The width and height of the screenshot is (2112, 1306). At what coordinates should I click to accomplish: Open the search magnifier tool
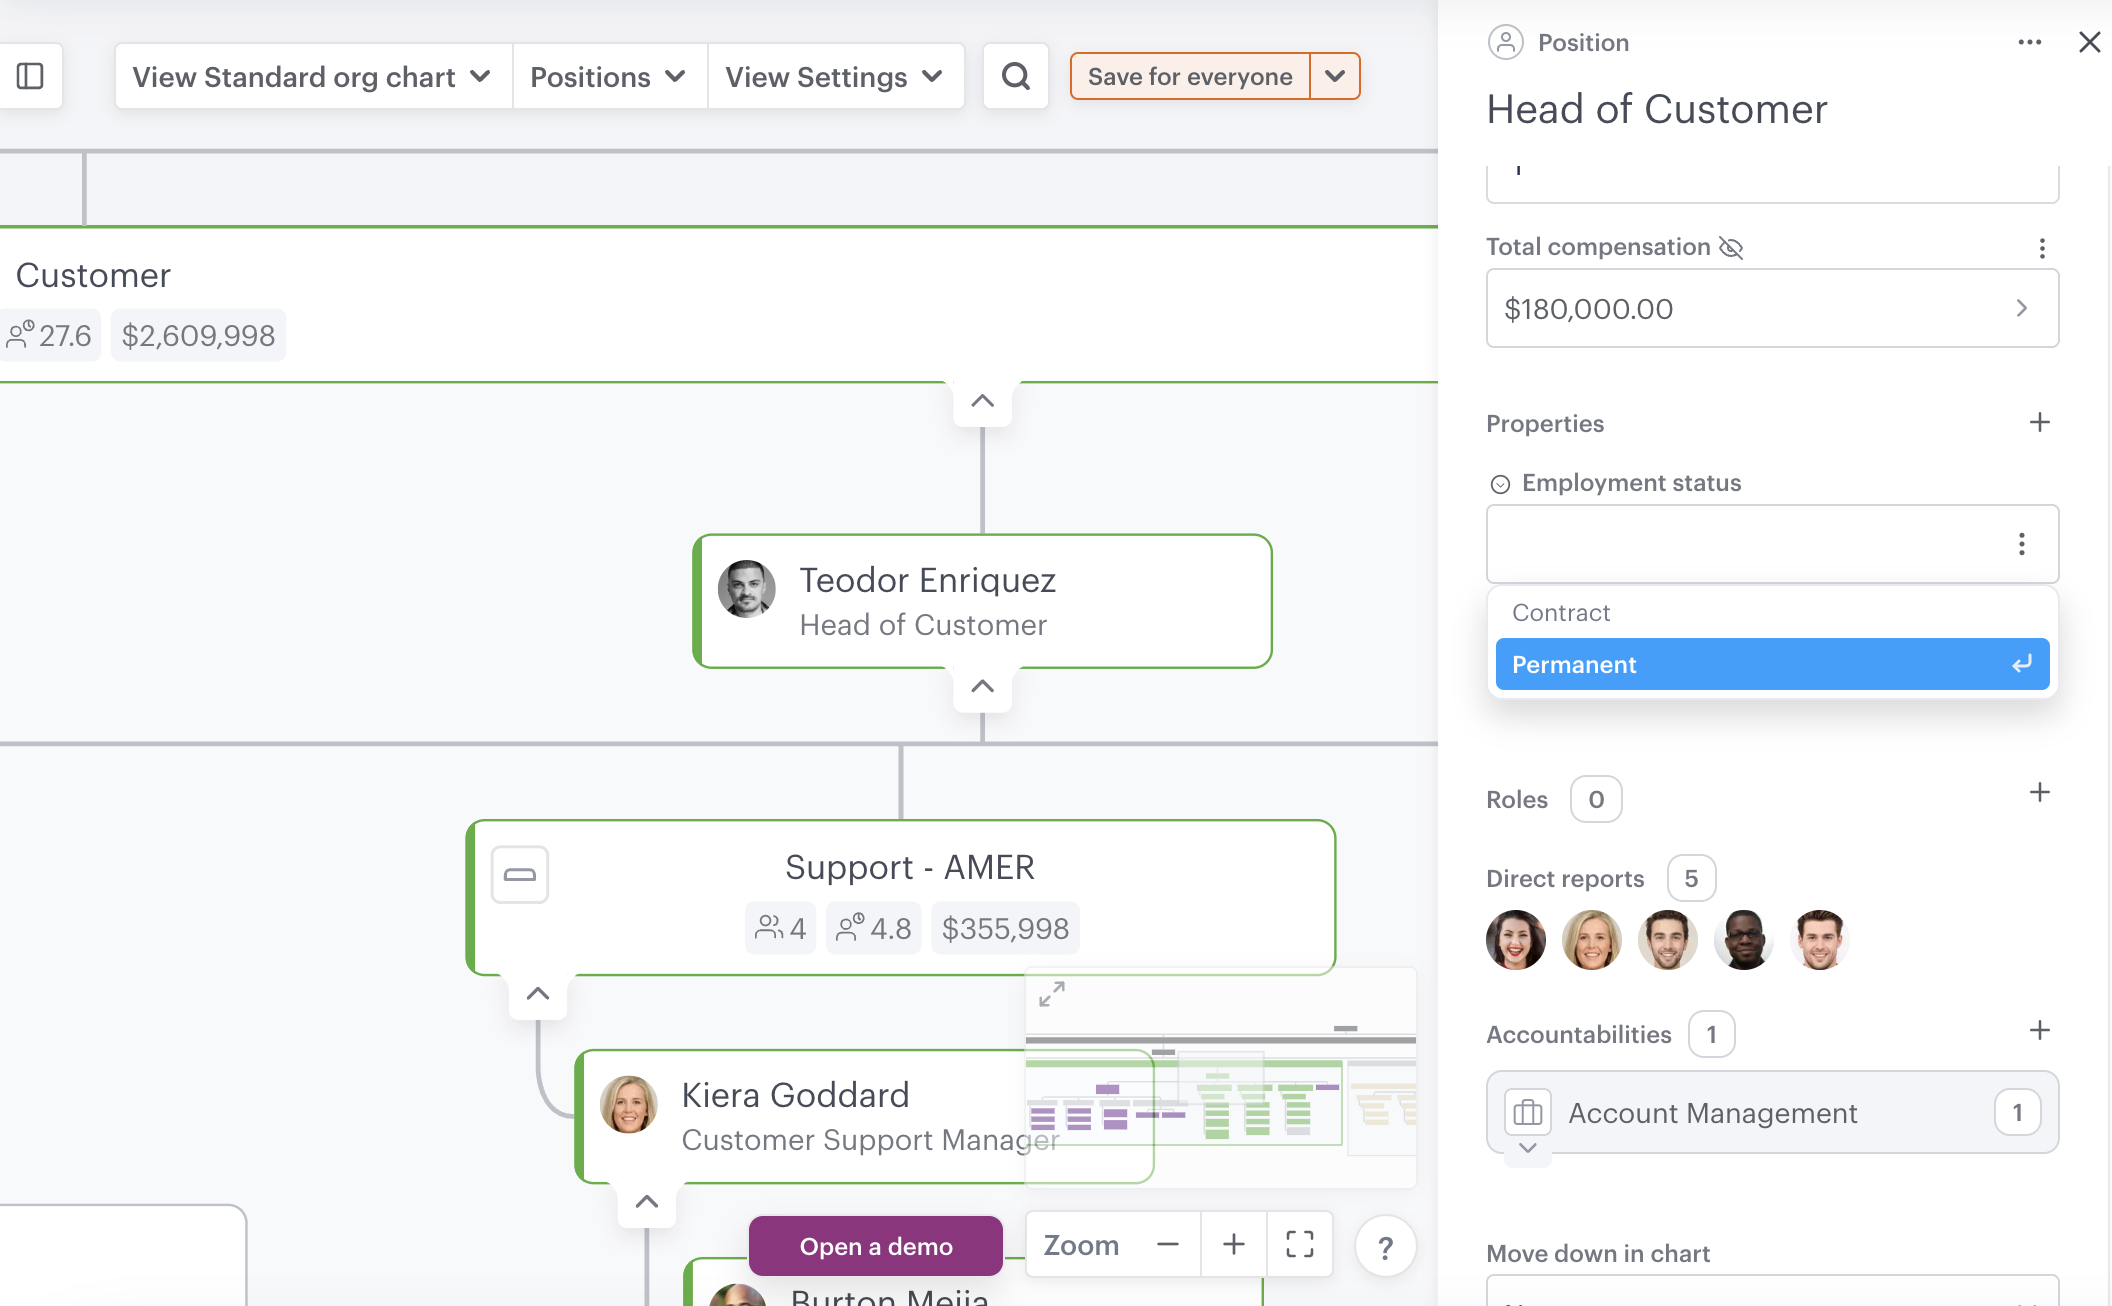click(1015, 76)
